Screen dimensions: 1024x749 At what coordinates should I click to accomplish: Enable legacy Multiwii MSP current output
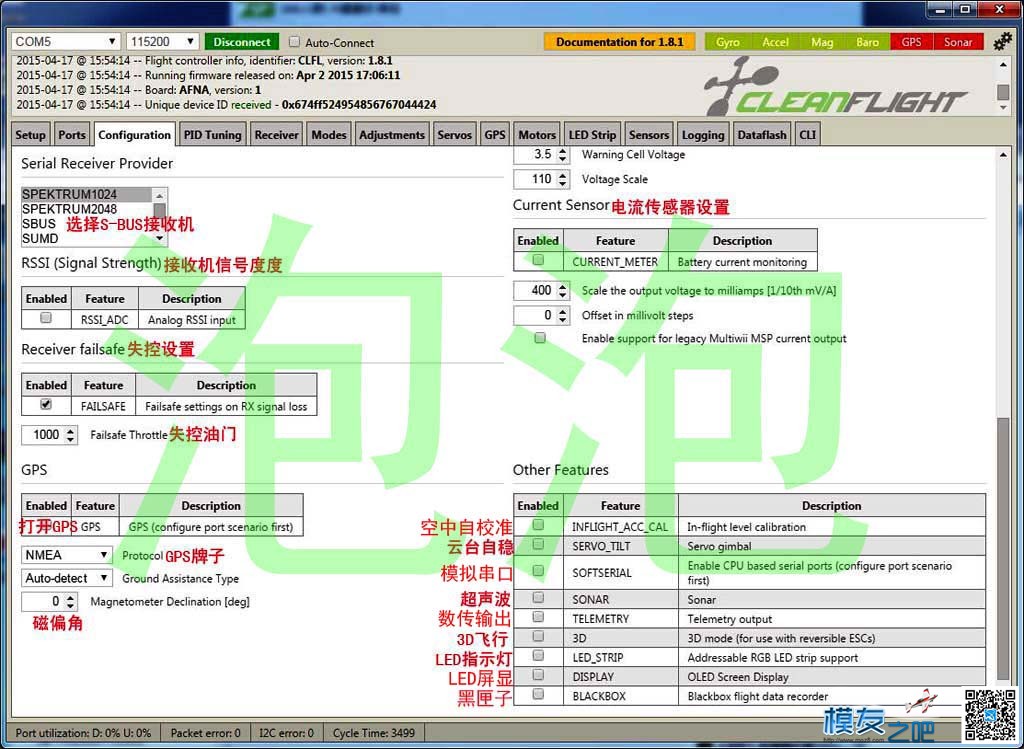540,338
